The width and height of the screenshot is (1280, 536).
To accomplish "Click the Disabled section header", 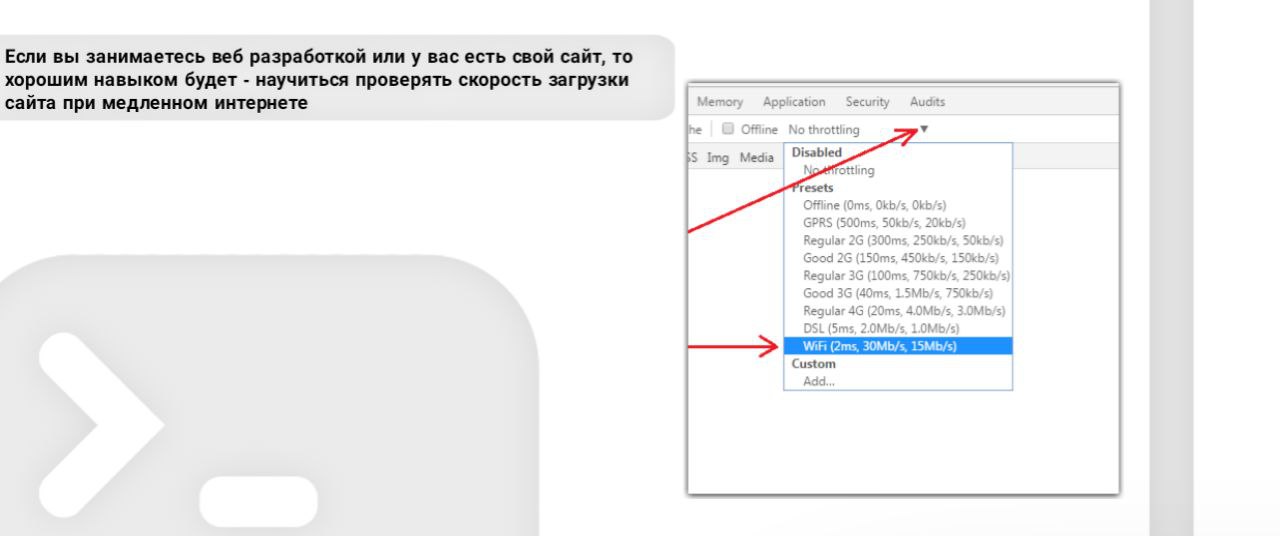I will click(x=817, y=152).
